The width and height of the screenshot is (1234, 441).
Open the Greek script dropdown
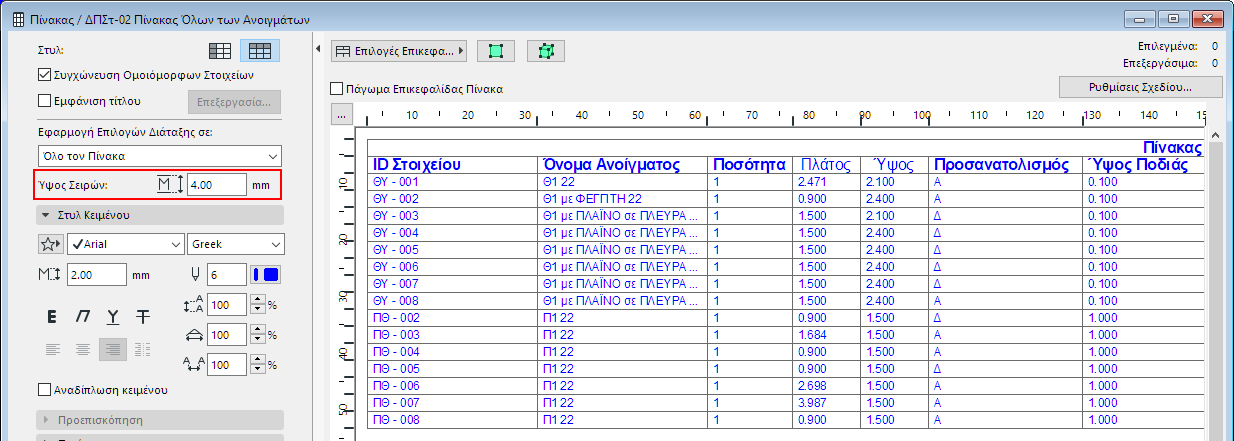[x=236, y=244]
